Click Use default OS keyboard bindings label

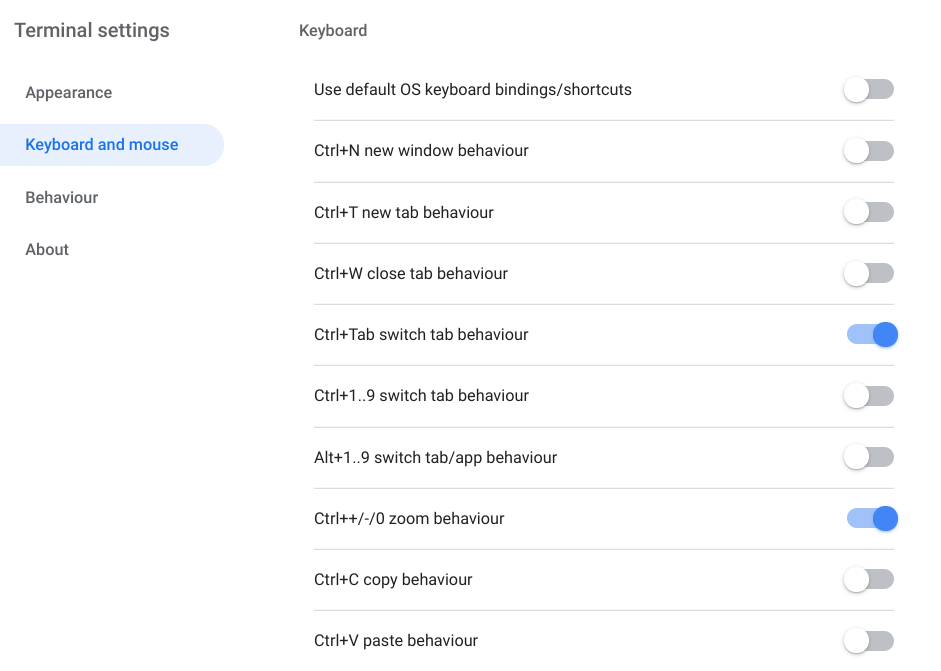pos(473,90)
